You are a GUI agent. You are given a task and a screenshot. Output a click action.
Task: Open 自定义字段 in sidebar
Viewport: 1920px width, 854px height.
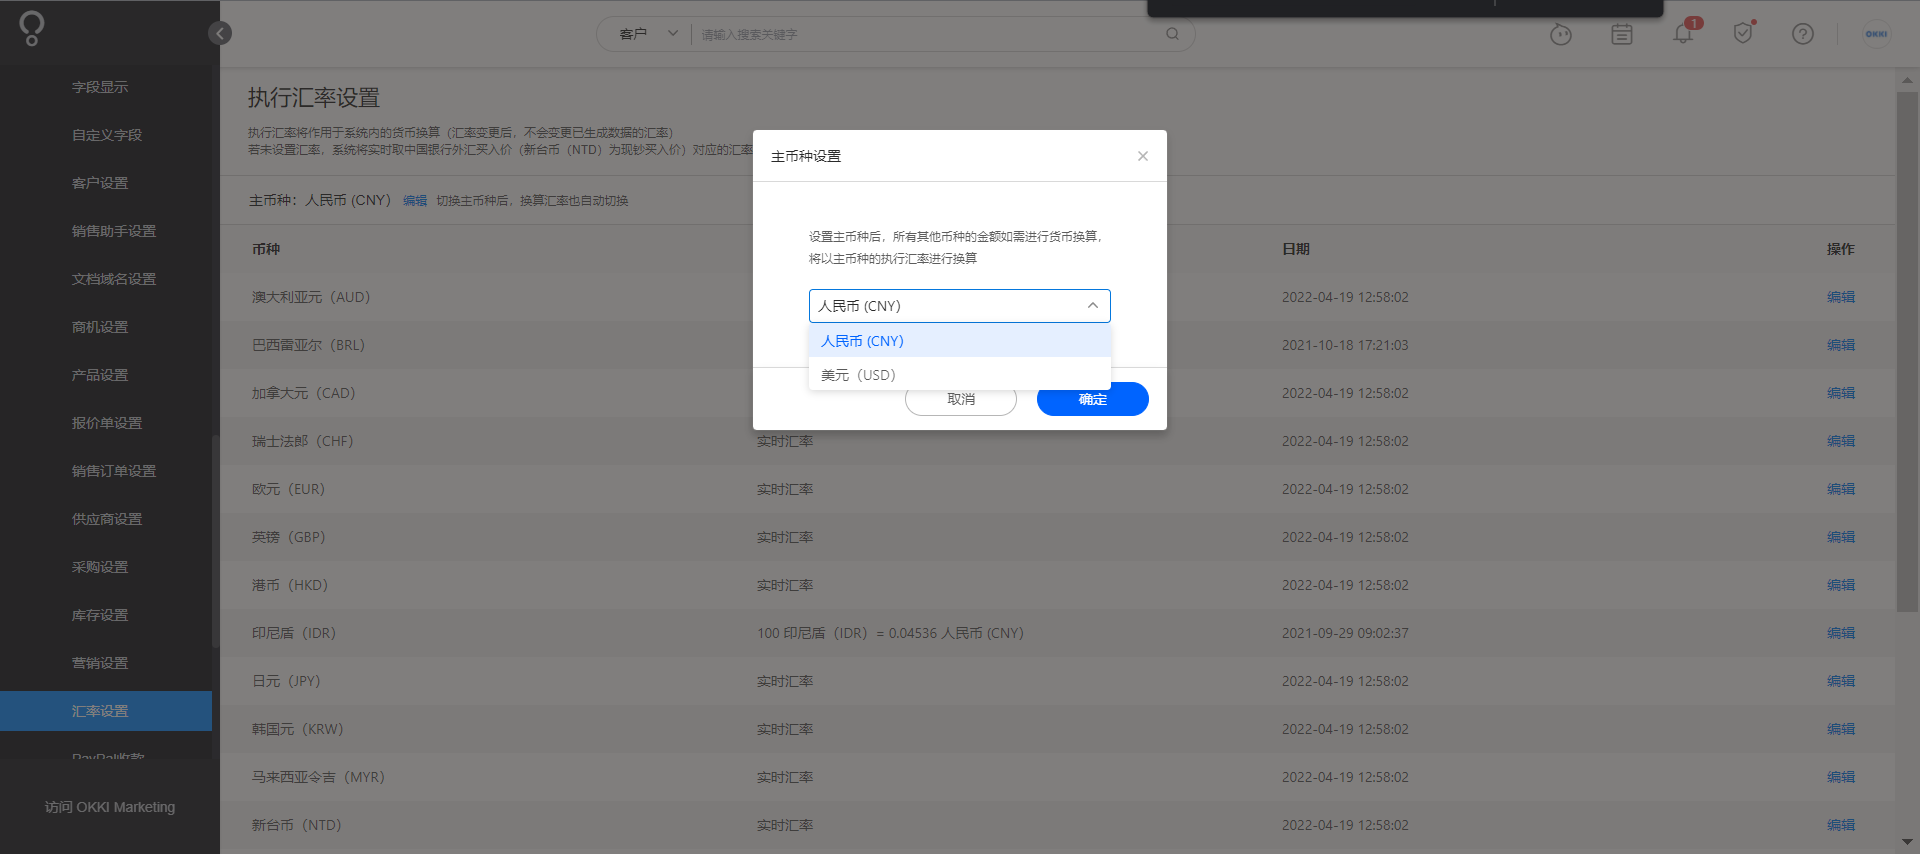(107, 135)
